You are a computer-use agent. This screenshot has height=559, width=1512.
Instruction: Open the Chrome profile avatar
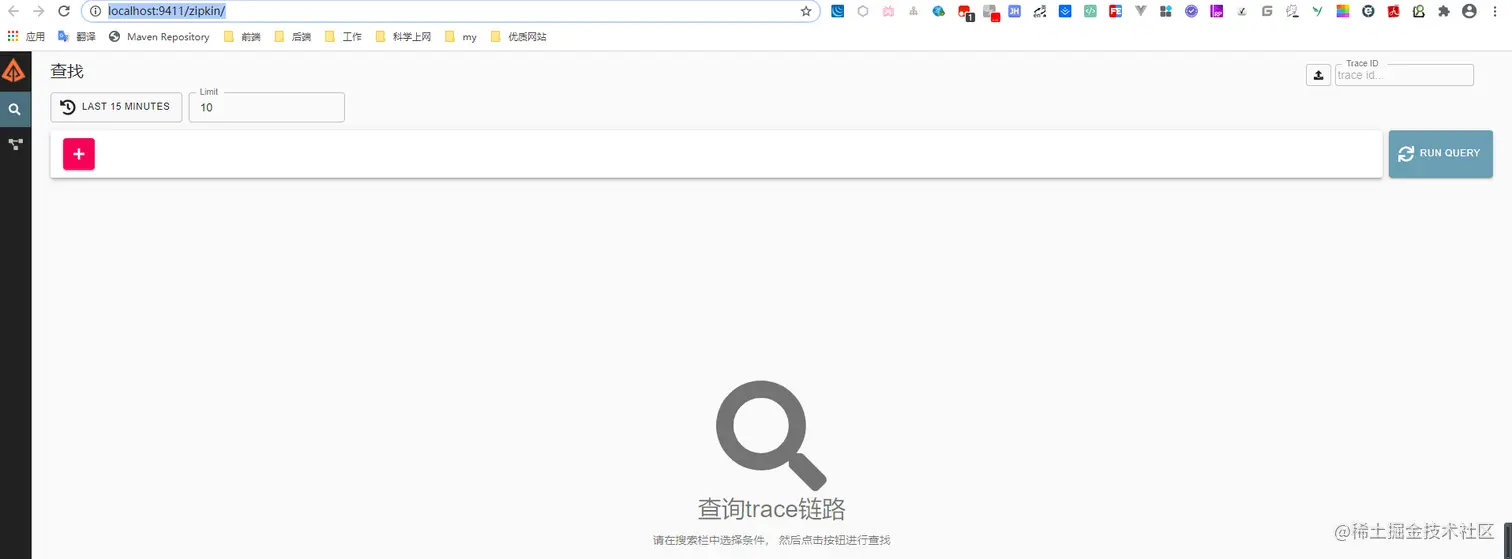(1469, 11)
